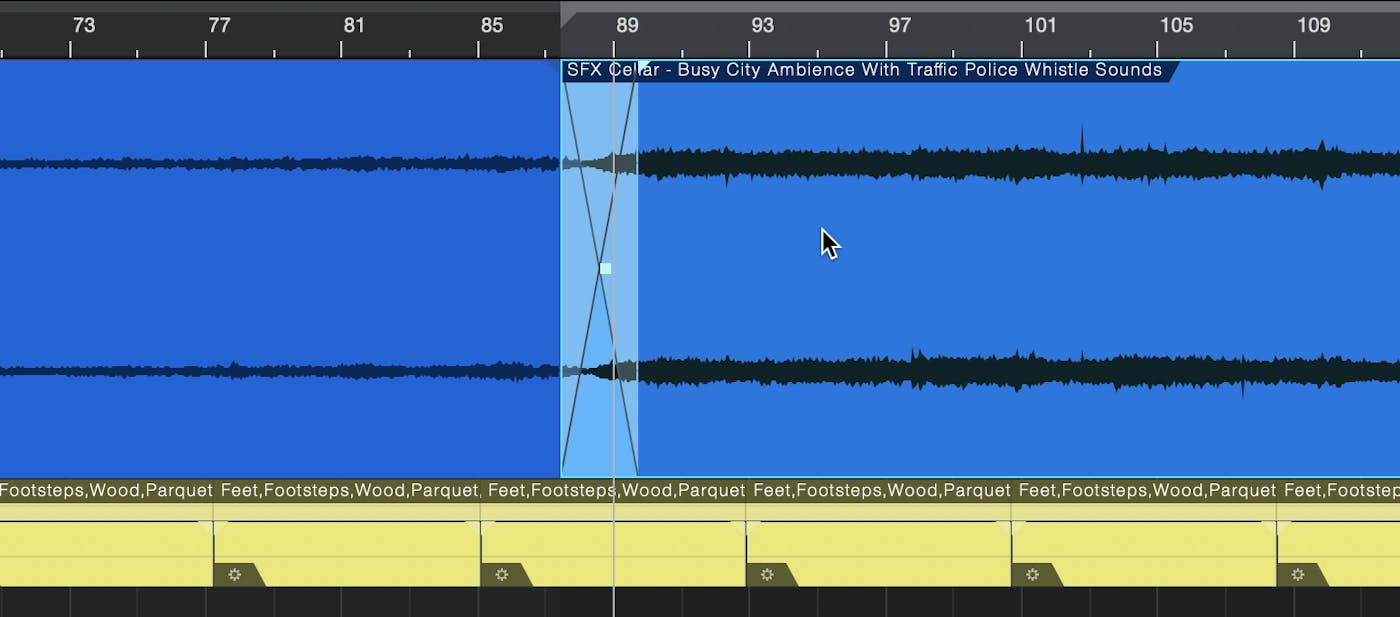1400x617 pixels.
Task: Jump to bar 85 on the ruler
Action: [x=491, y=26]
